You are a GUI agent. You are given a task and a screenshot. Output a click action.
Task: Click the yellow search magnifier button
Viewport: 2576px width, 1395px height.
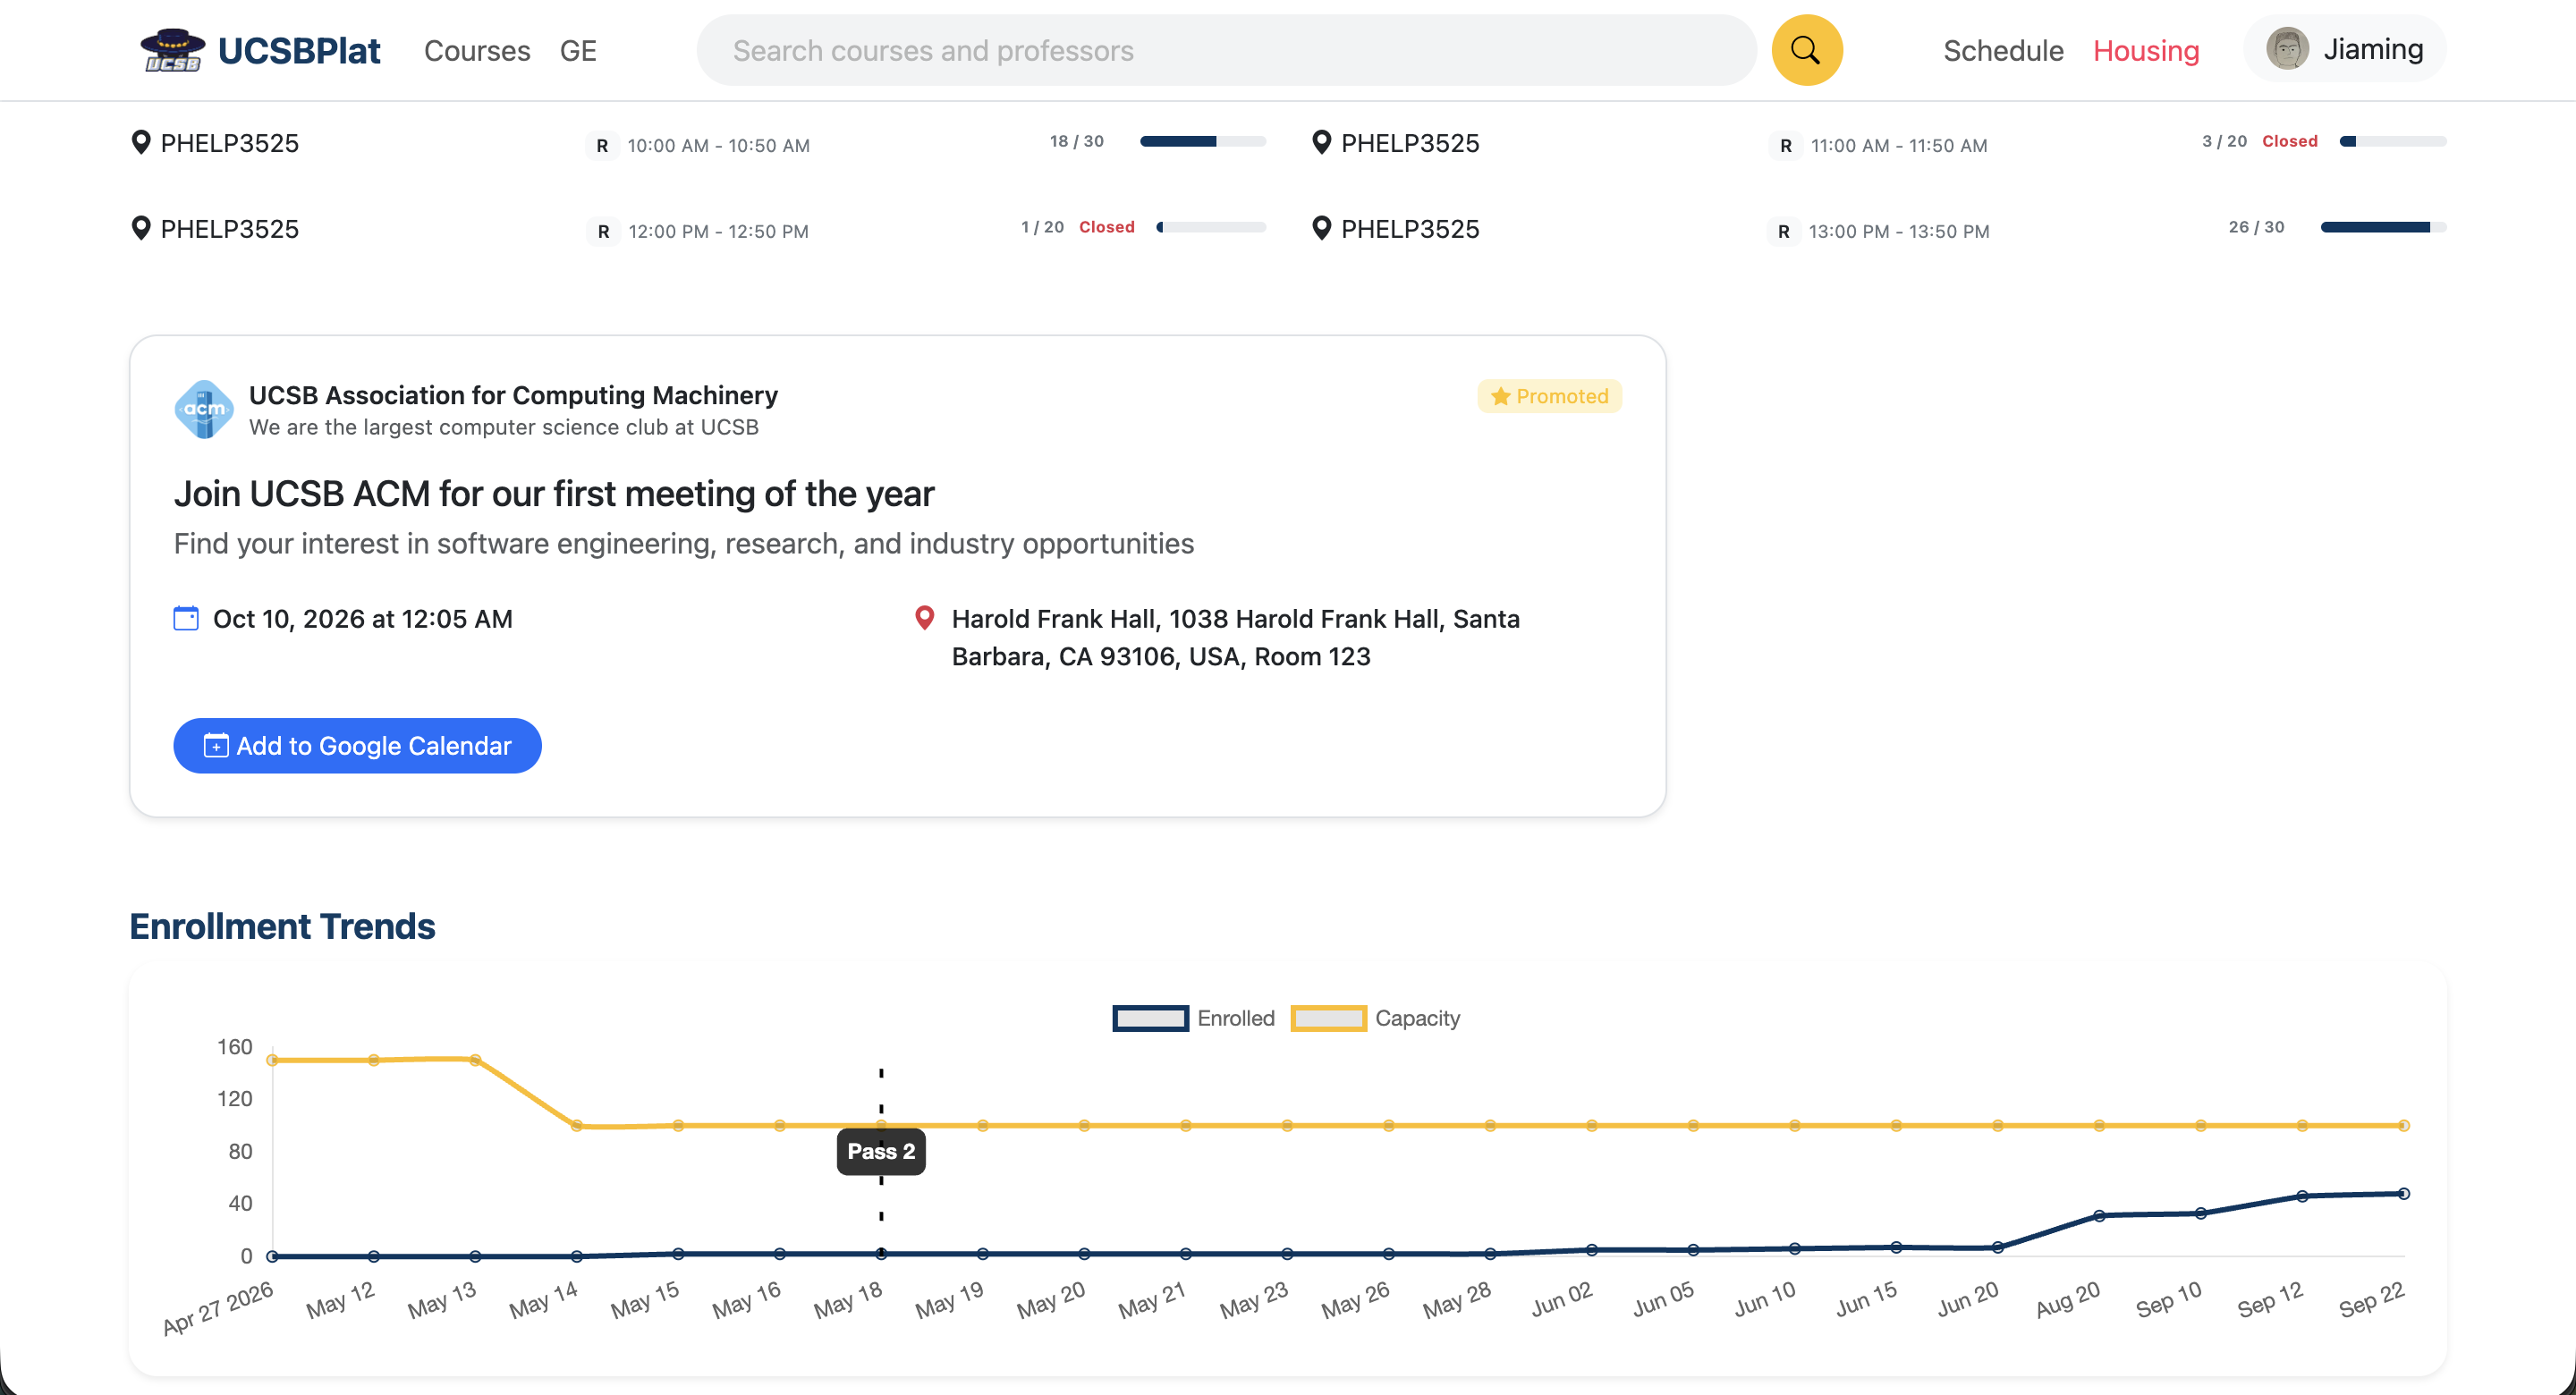click(1806, 50)
